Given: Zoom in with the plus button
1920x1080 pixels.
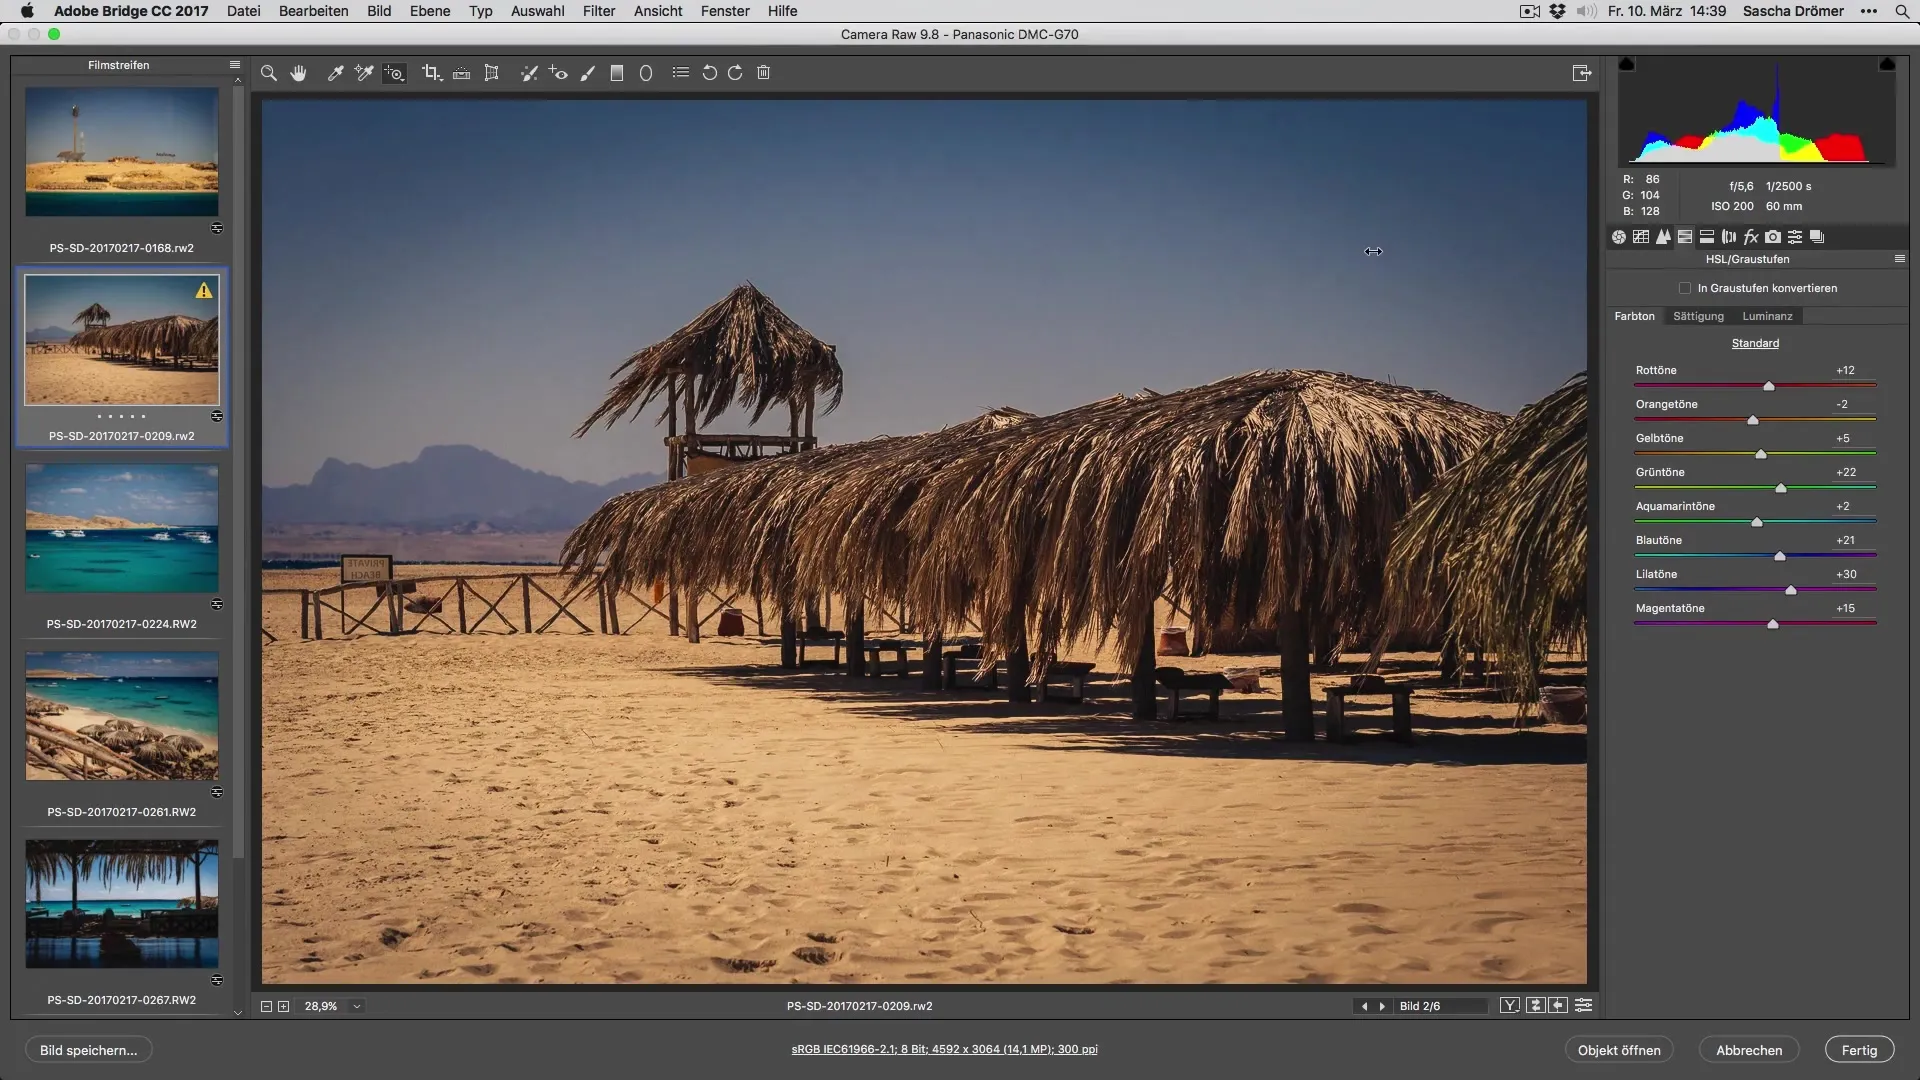Looking at the screenshot, I should (x=284, y=1006).
